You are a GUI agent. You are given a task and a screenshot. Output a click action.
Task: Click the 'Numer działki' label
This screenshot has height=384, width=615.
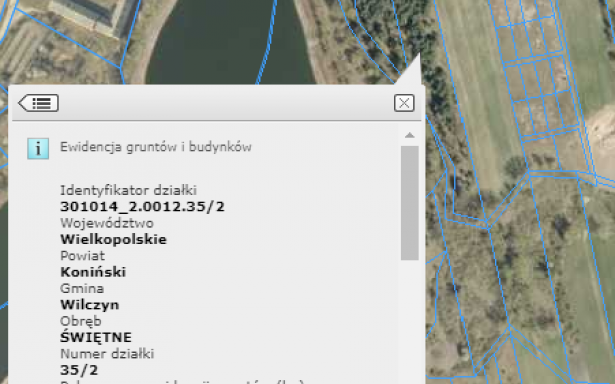tap(107, 354)
